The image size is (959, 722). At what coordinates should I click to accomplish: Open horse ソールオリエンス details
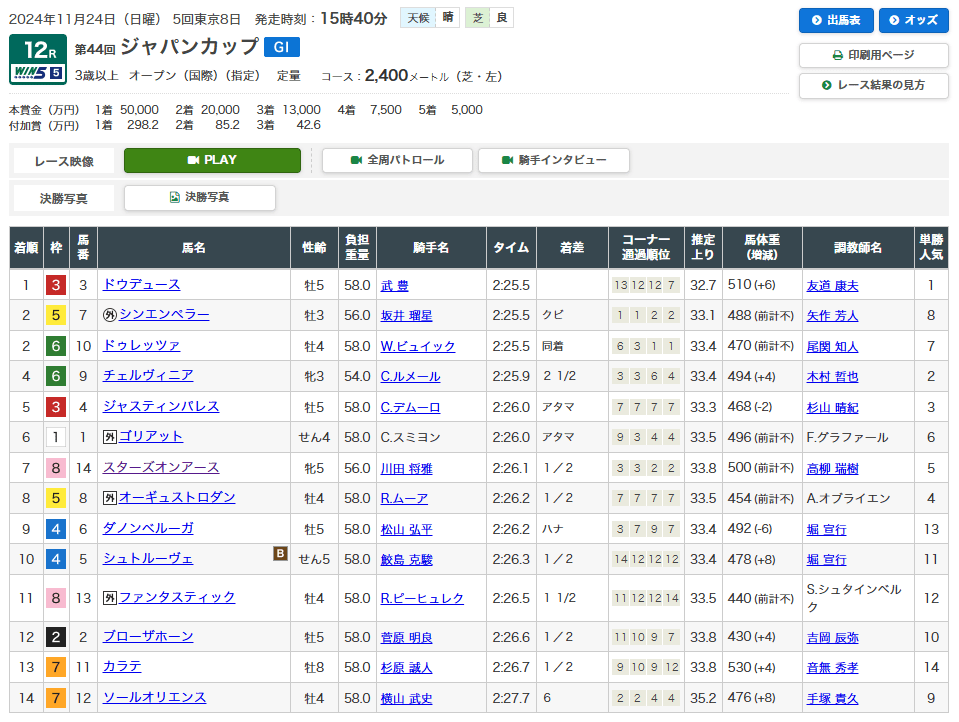point(154,698)
